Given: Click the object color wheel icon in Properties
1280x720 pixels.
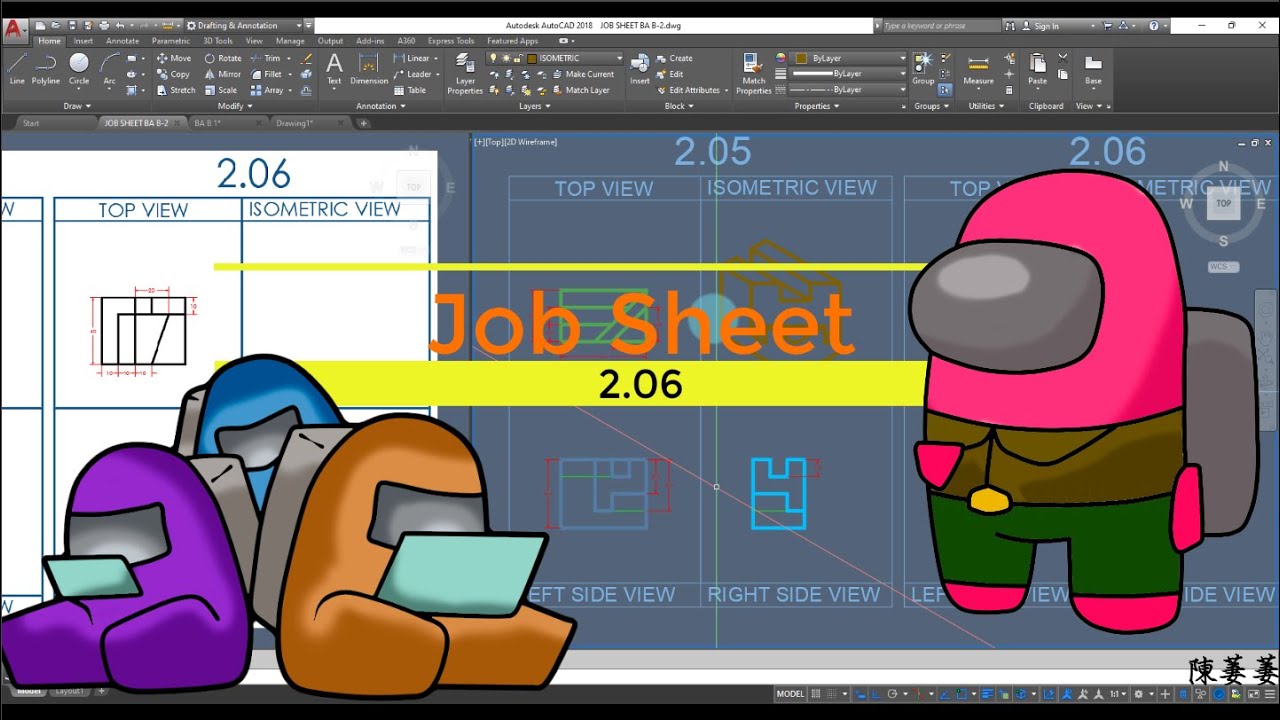Looking at the screenshot, I should point(781,58).
